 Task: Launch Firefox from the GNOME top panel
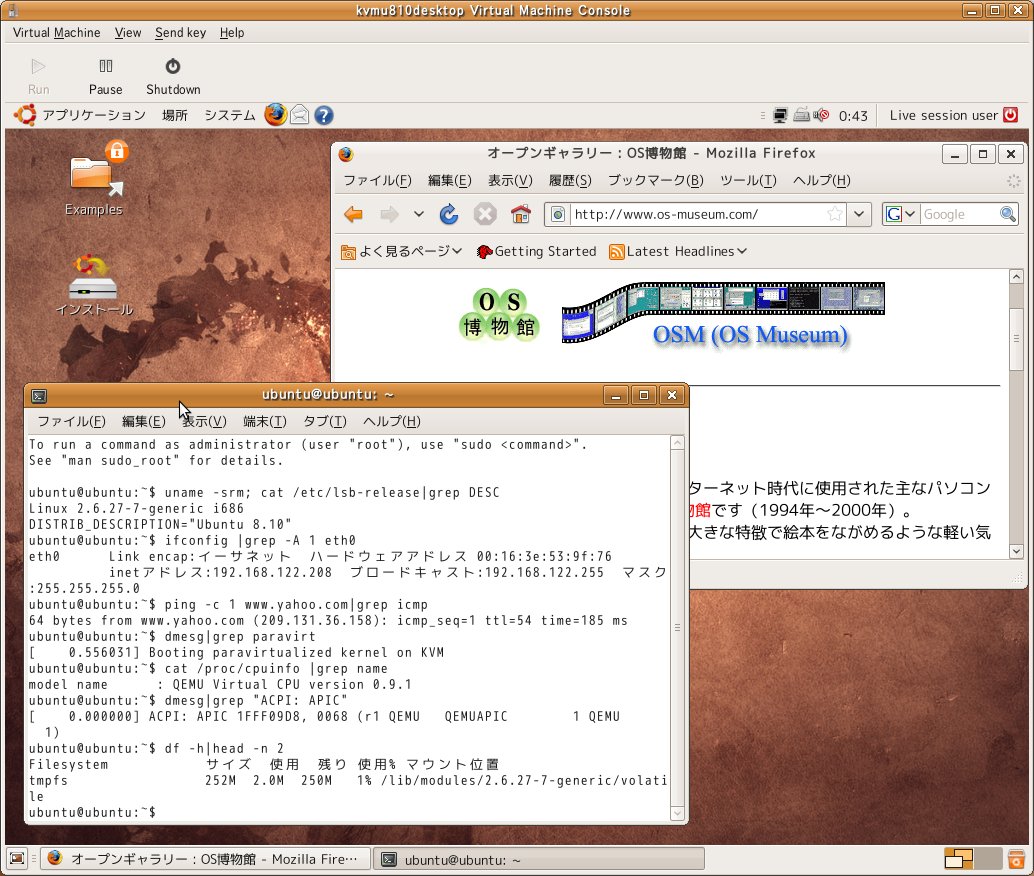pos(276,115)
